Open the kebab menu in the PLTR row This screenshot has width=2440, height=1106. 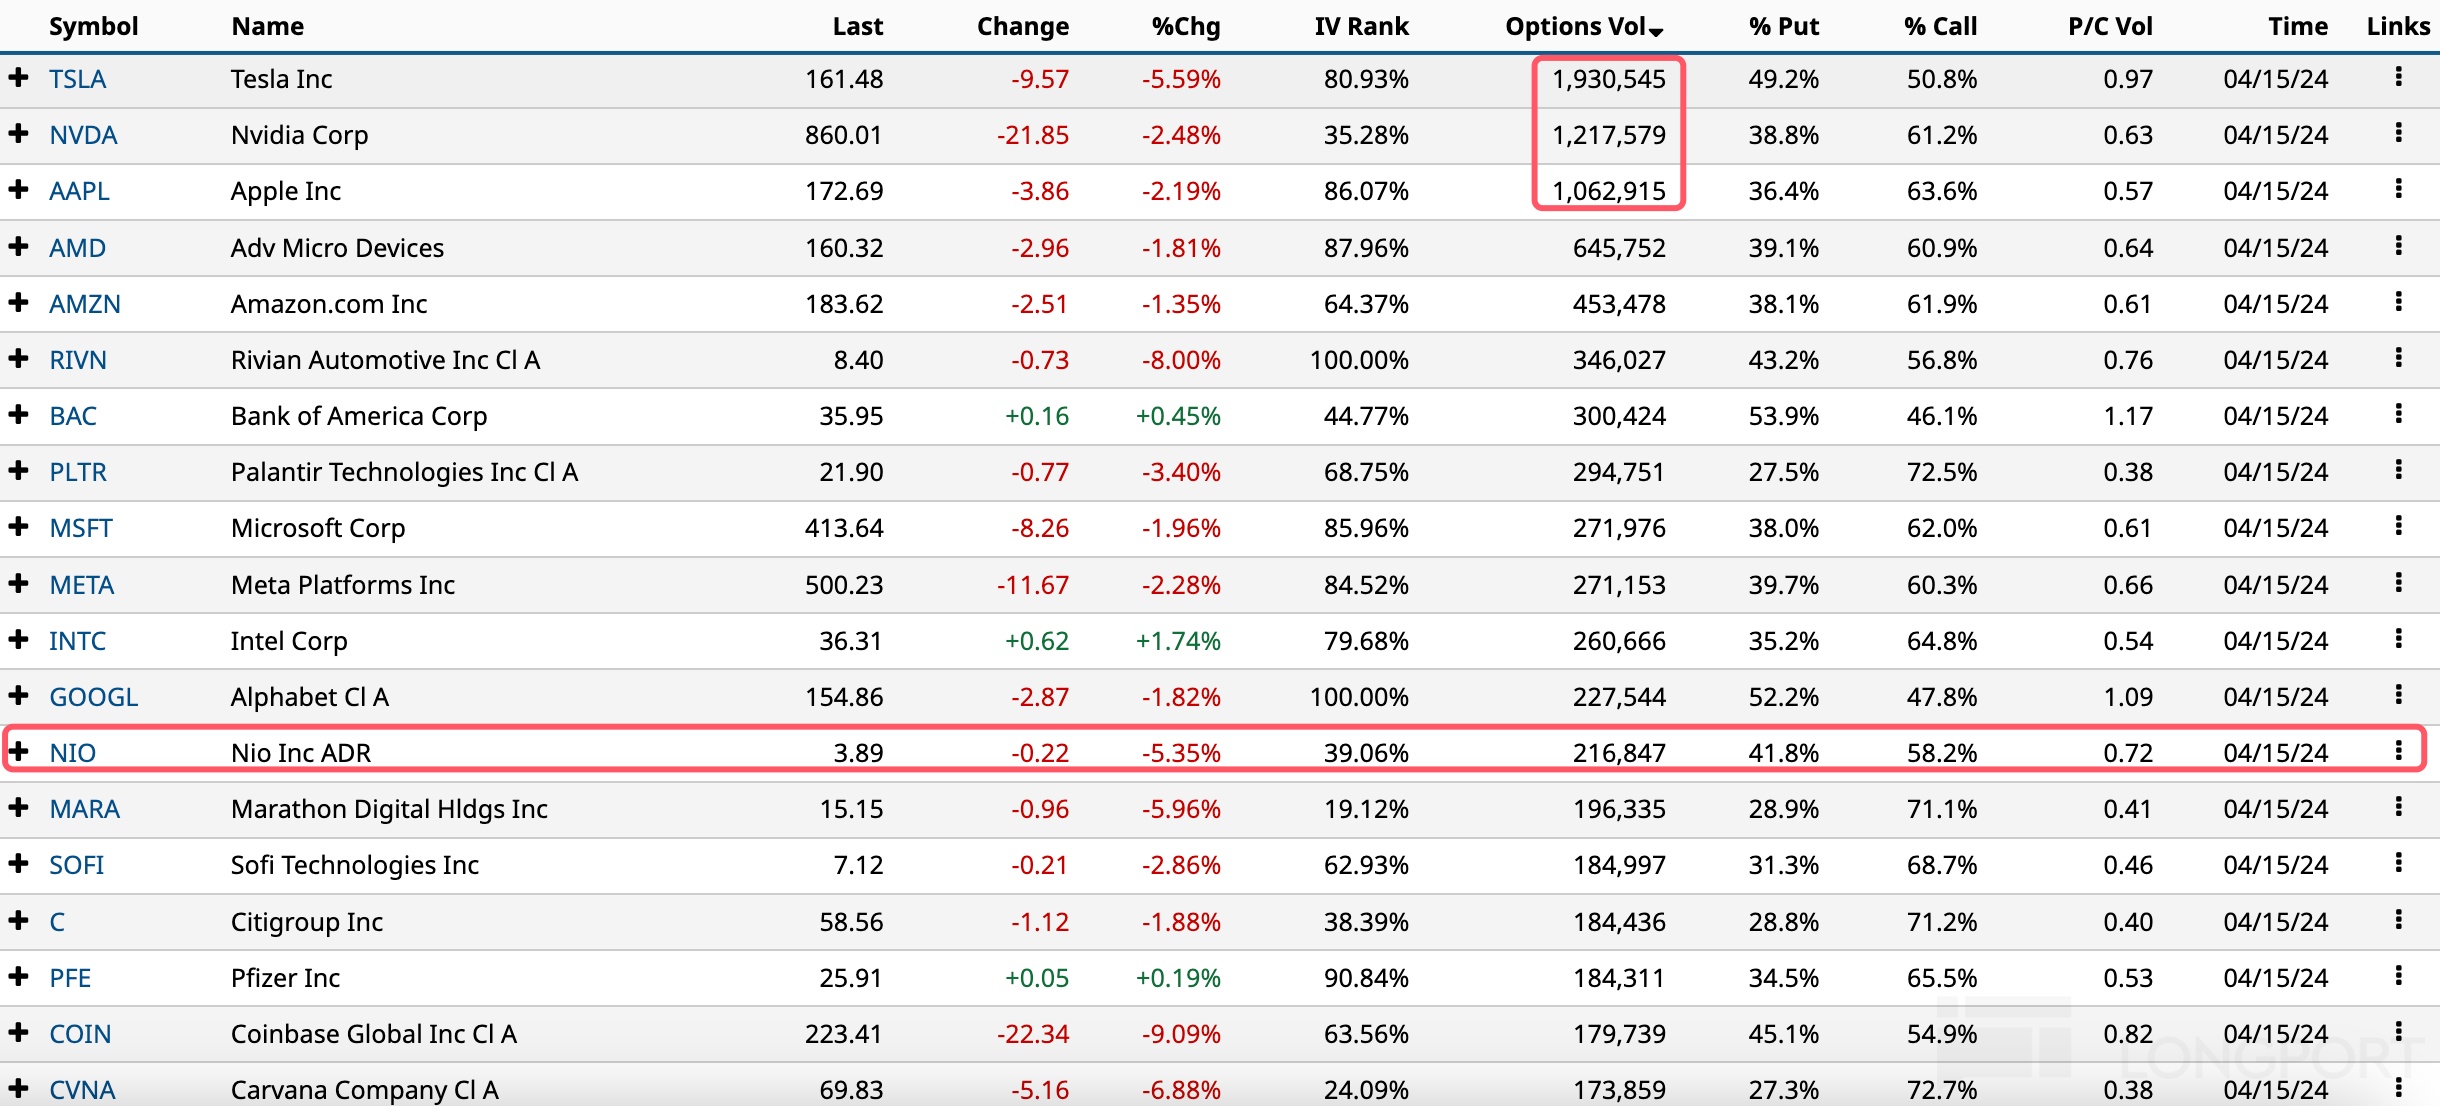pos(2398,470)
